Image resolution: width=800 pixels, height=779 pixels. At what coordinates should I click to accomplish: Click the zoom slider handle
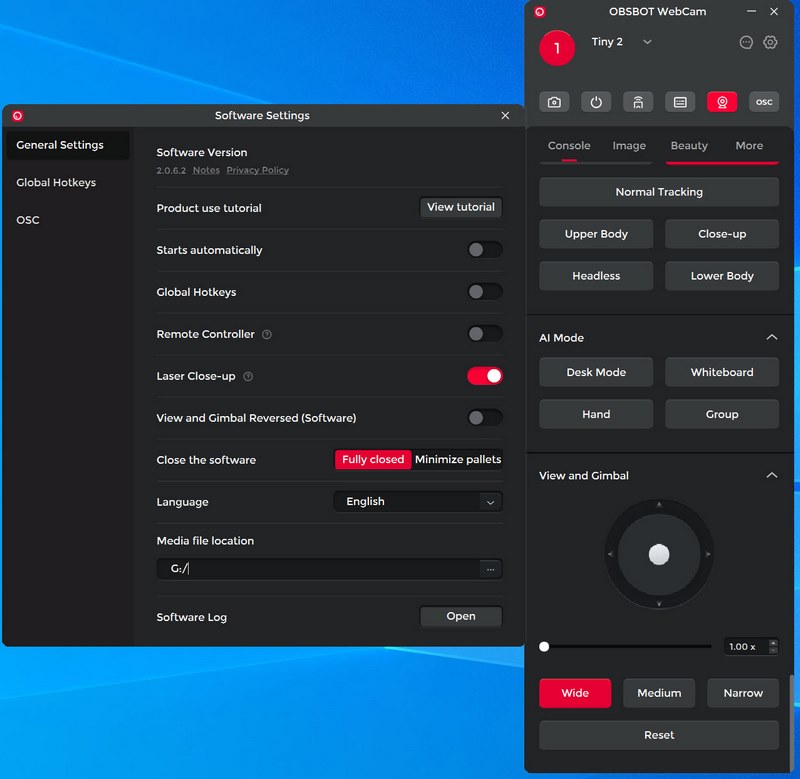(x=544, y=647)
